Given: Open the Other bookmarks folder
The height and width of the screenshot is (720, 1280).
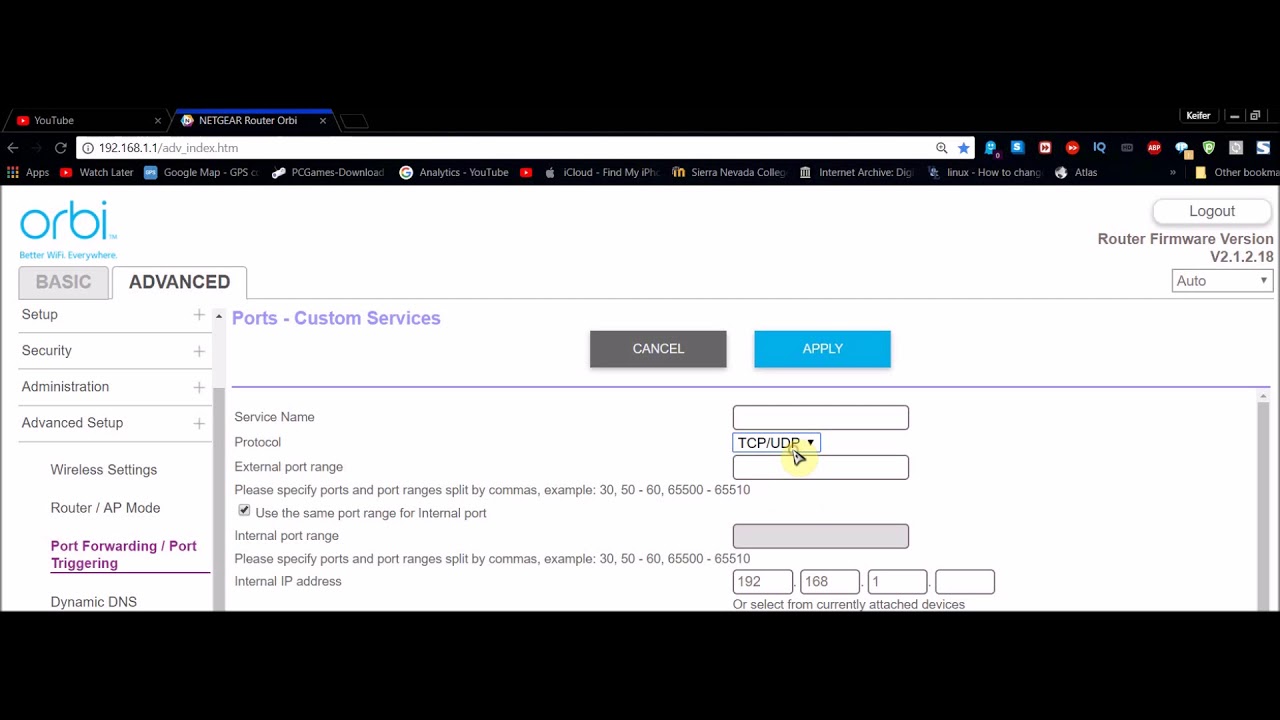Looking at the screenshot, I should pyautogui.click(x=1237, y=172).
